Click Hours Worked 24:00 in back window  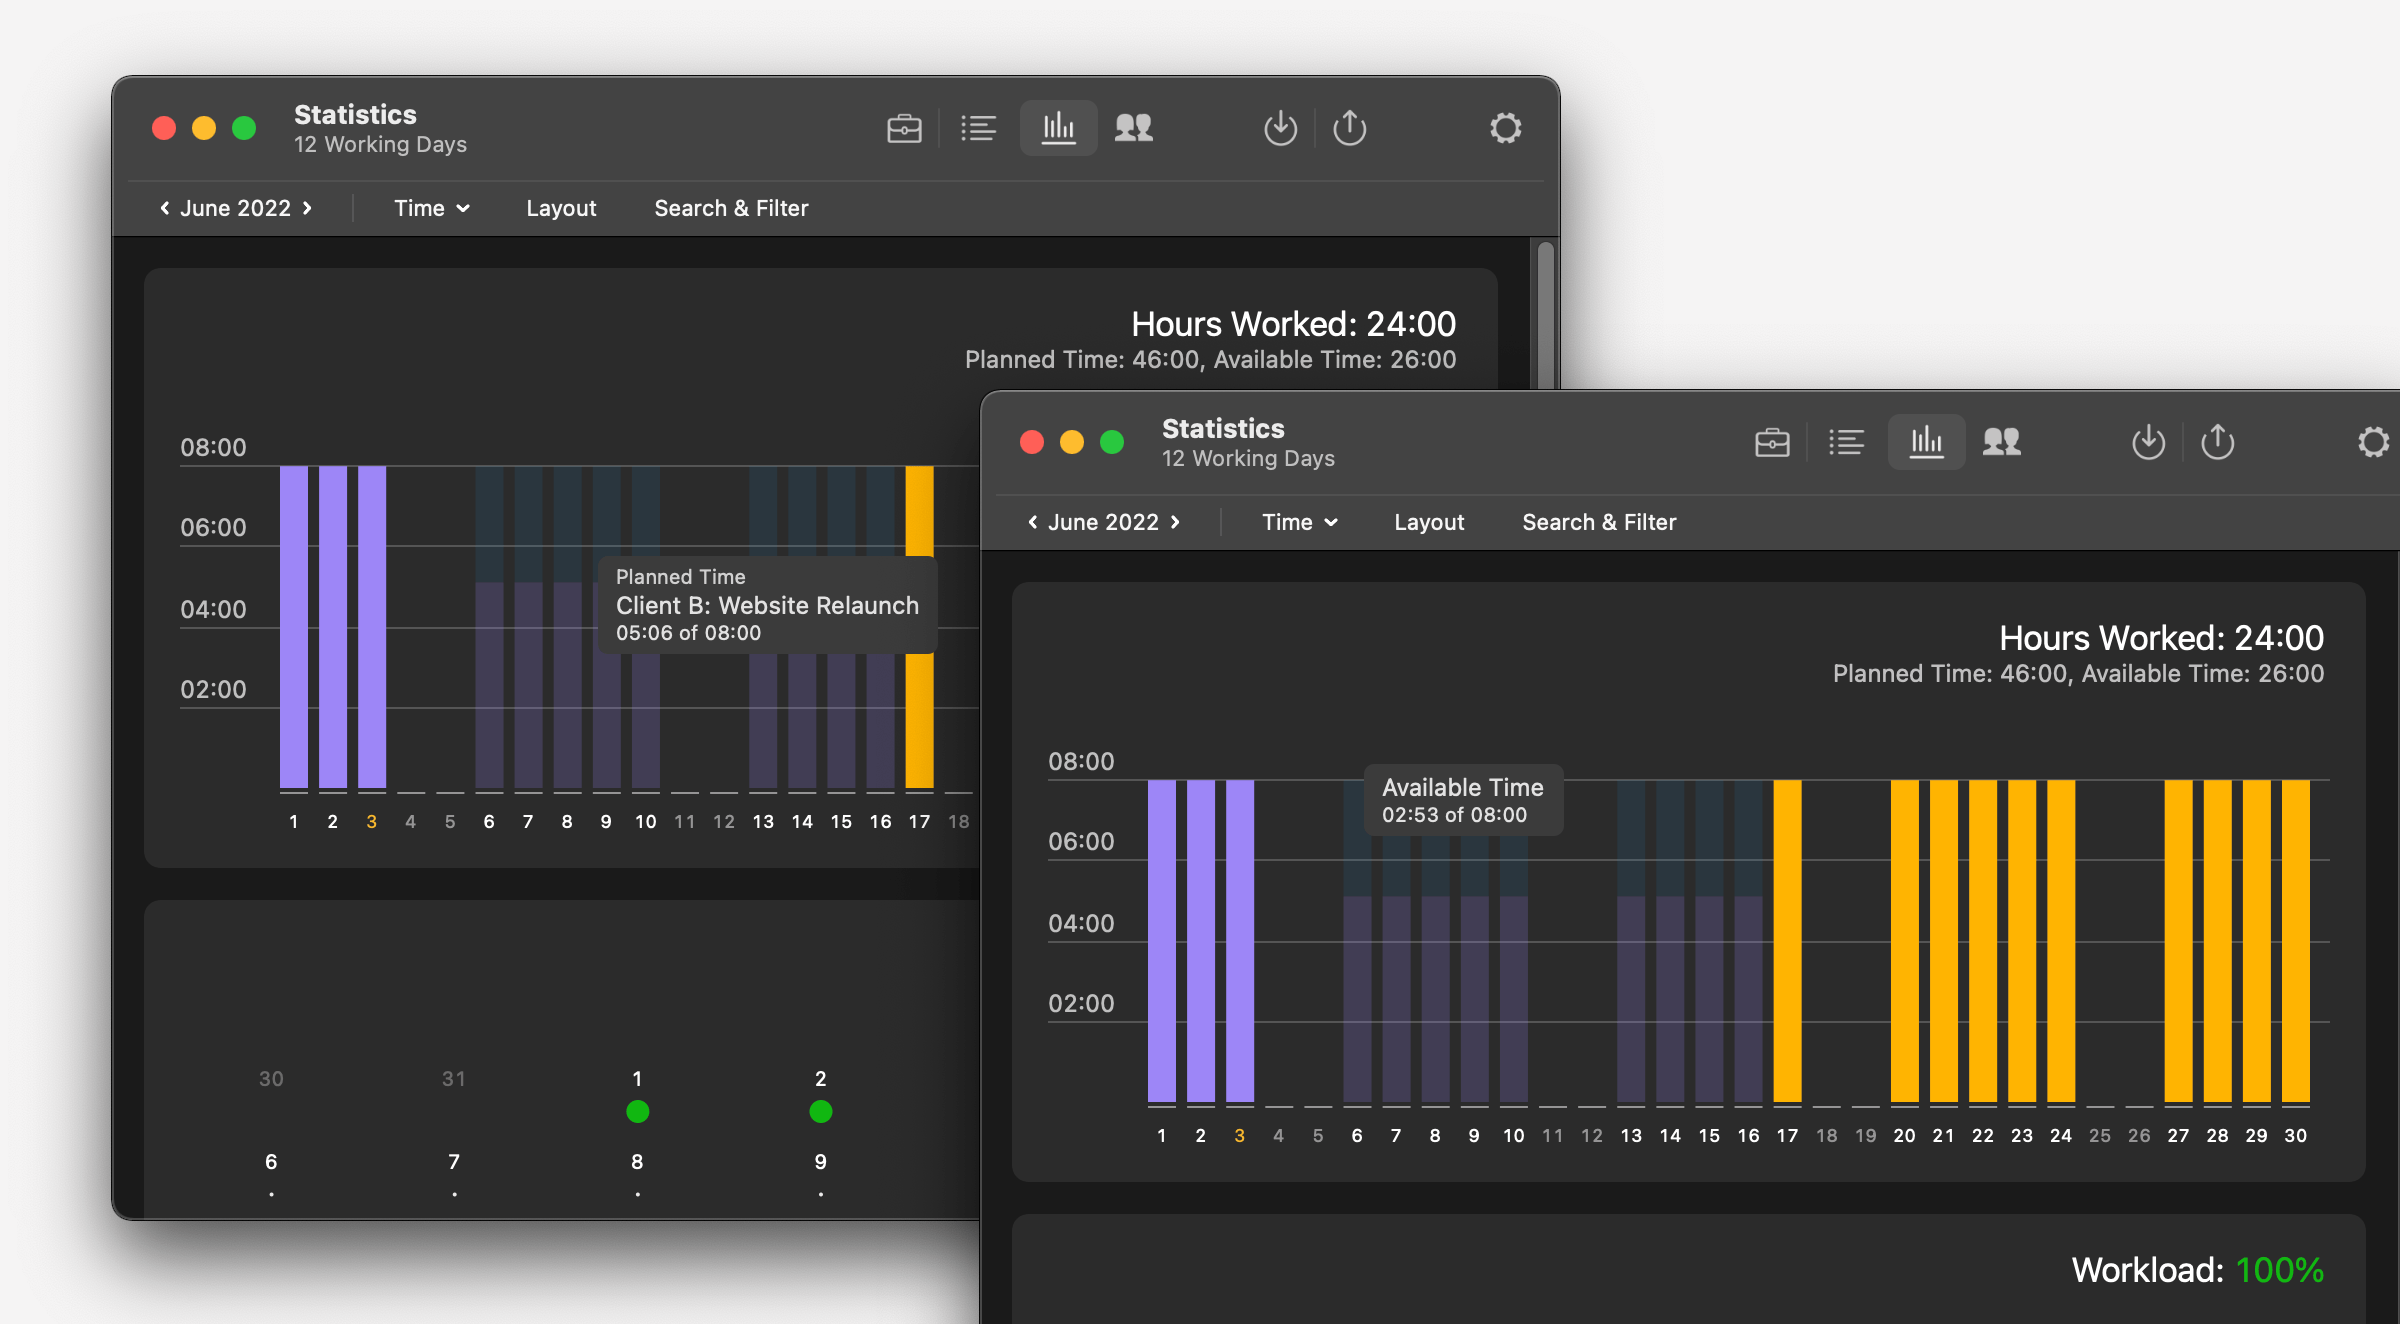click(1293, 324)
